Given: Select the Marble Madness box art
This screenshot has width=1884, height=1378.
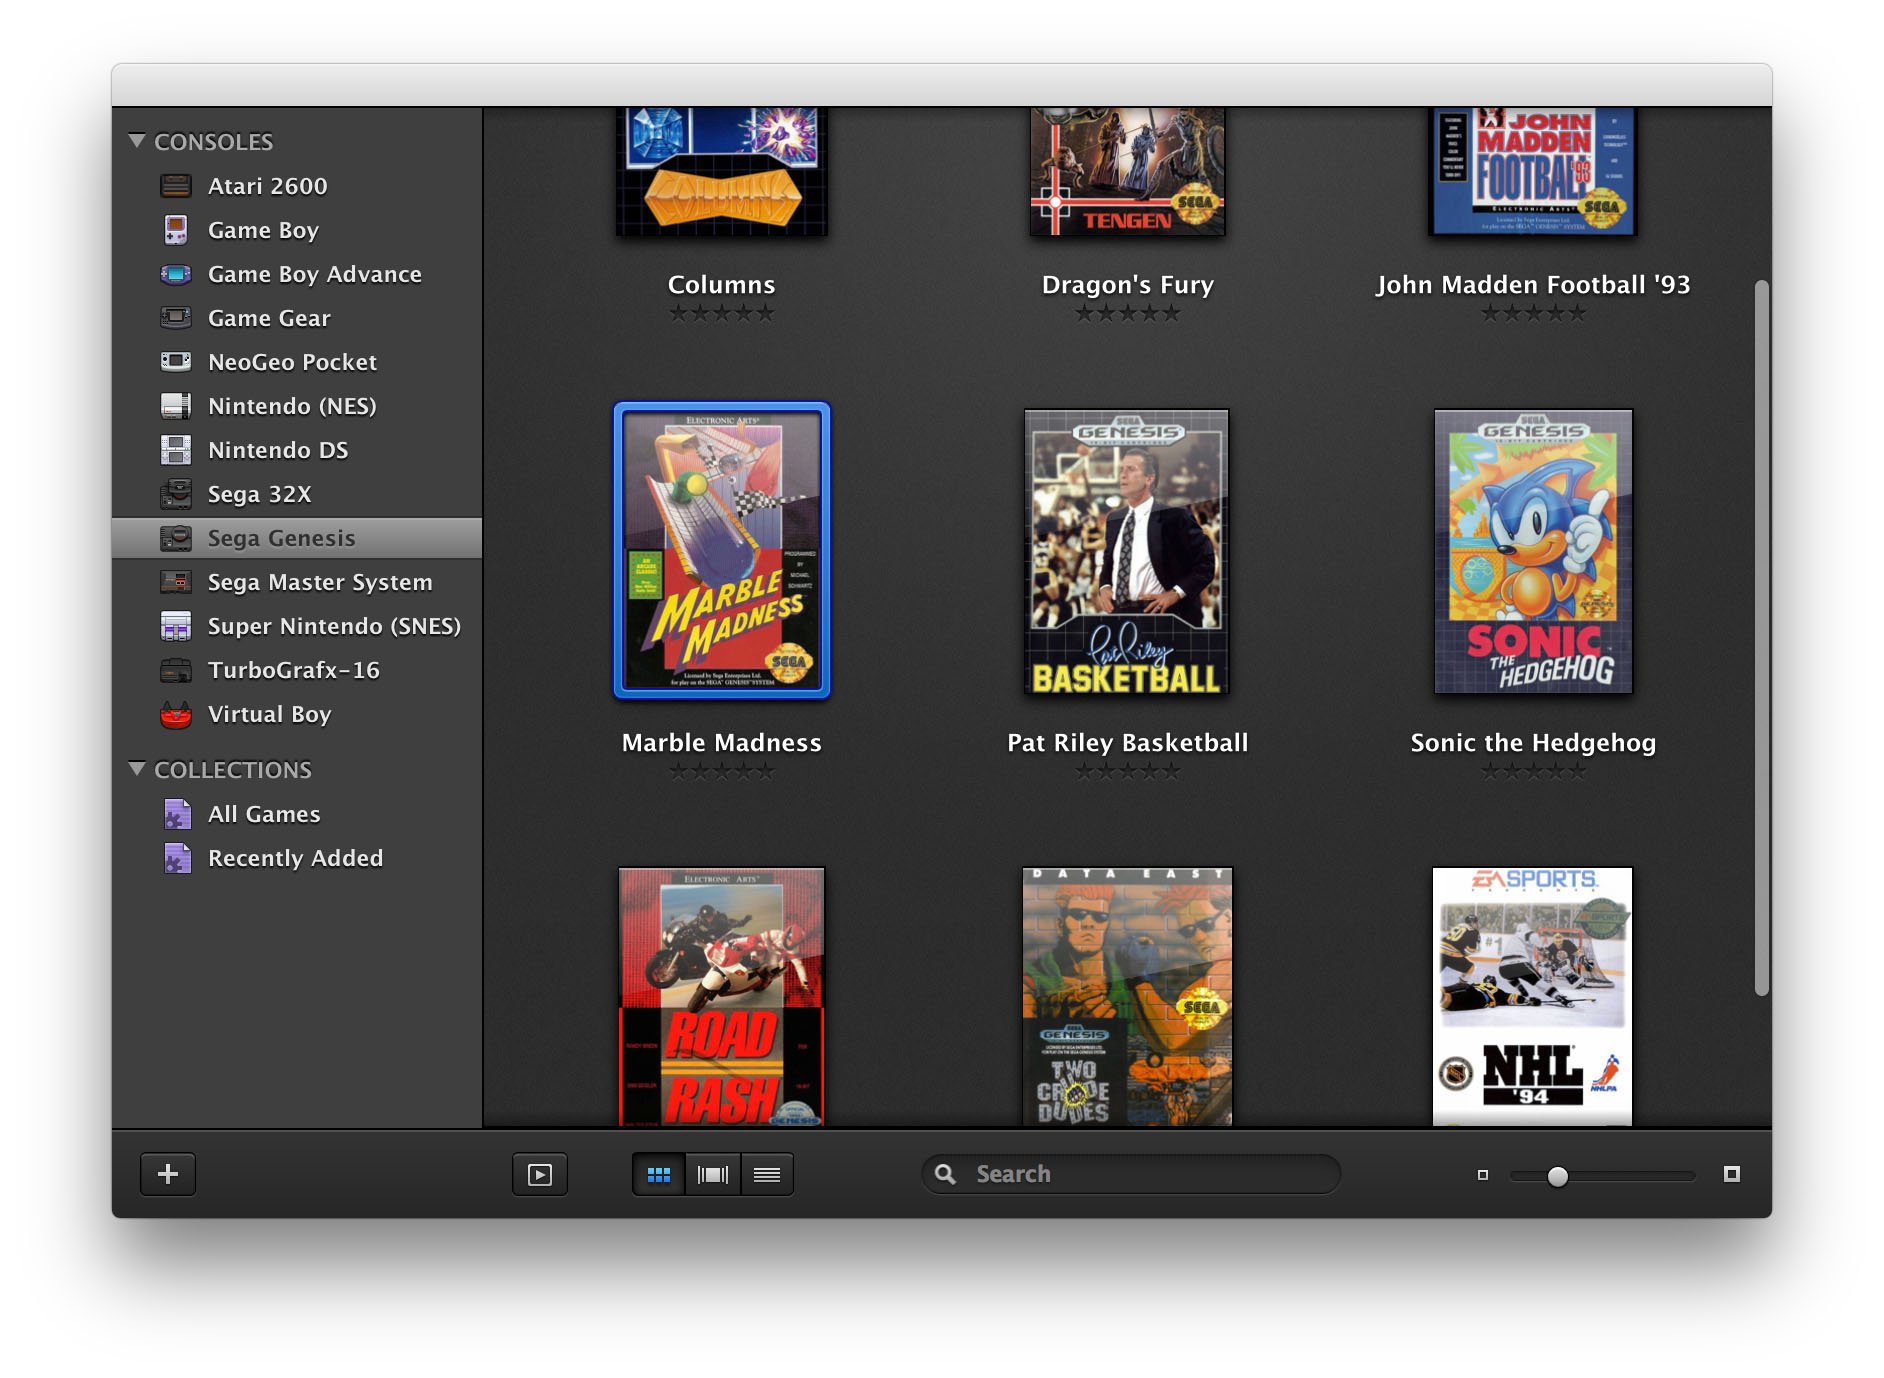Looking at the screenshot, I should pos(722,550).
